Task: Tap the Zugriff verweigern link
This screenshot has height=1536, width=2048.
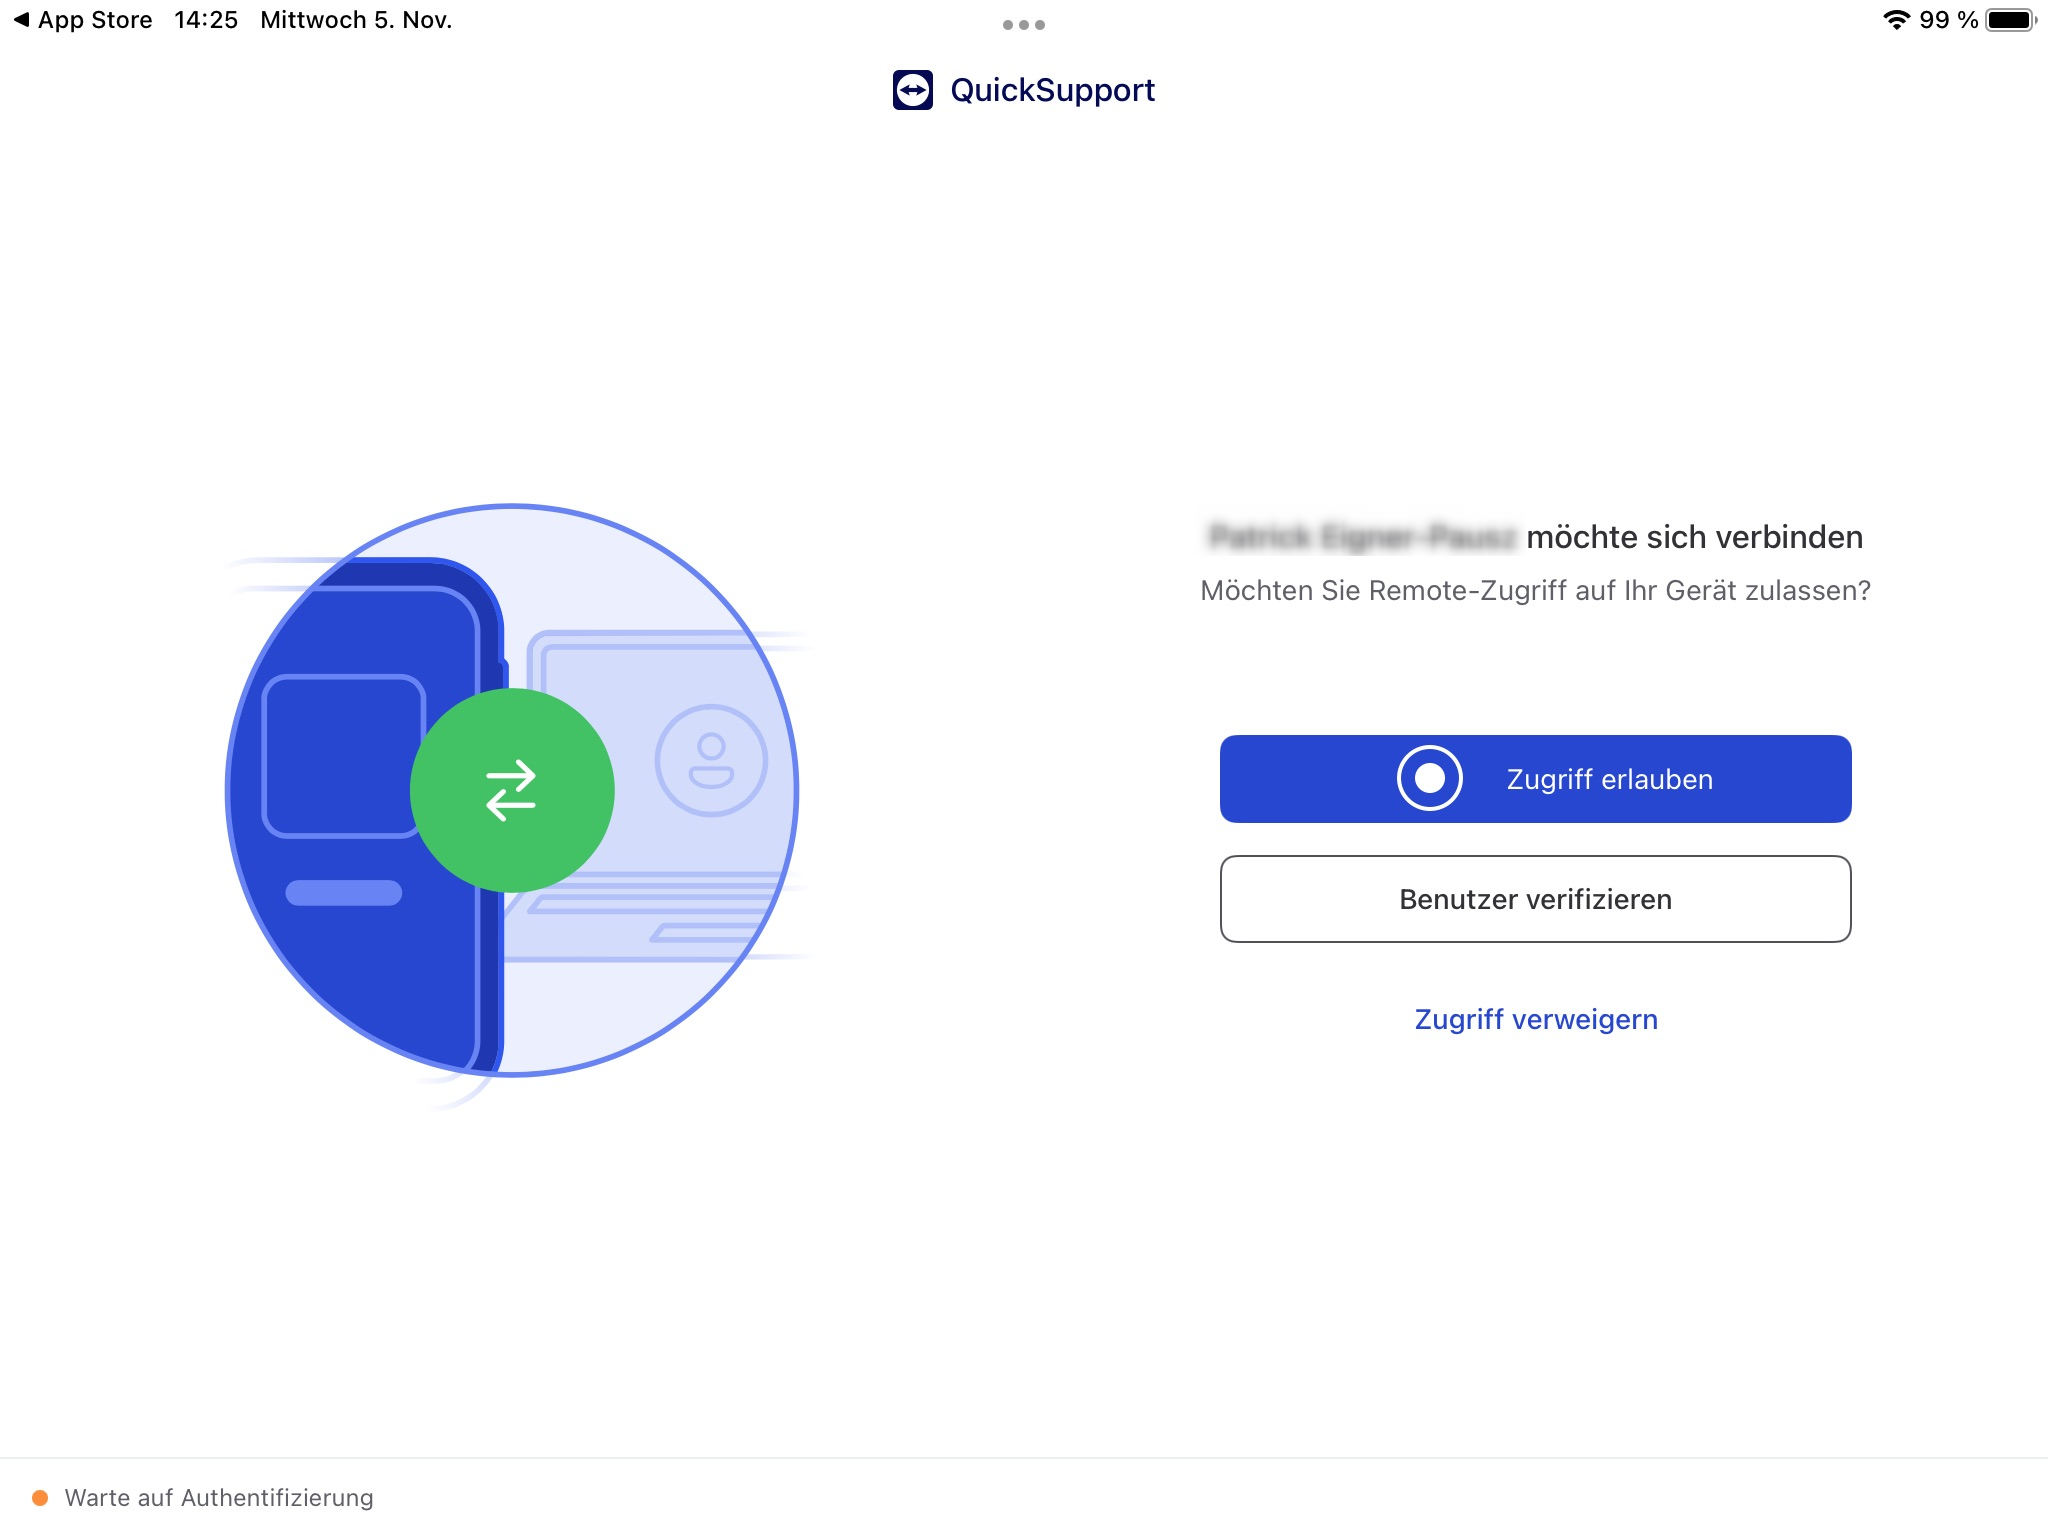Action: click(1535, 1019)
